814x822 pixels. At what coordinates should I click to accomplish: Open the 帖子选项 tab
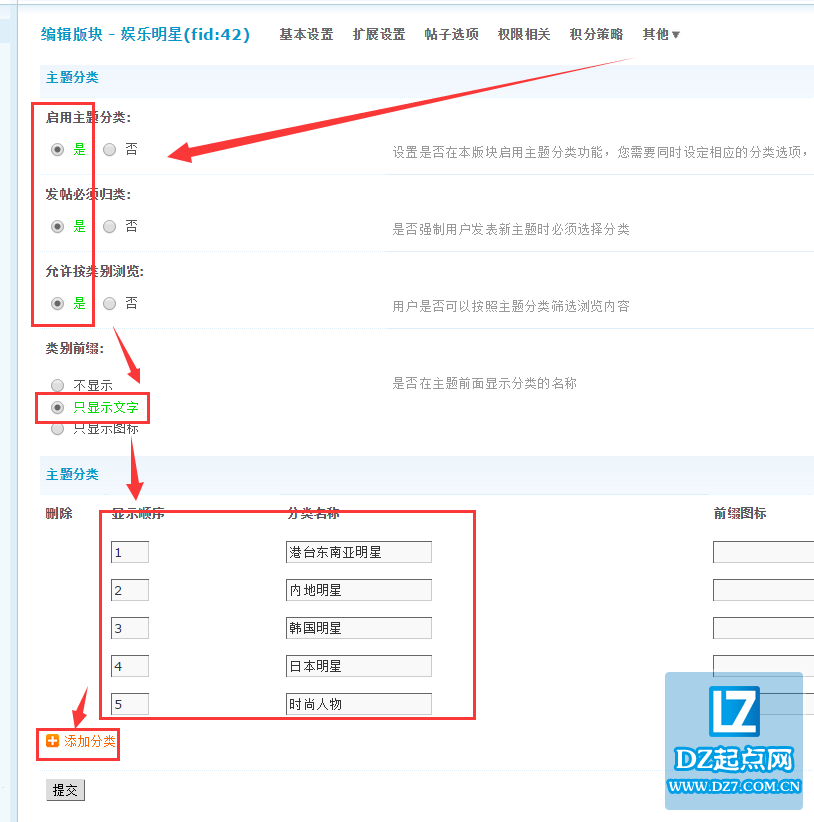pyautogui.click(x=452, y=35)
